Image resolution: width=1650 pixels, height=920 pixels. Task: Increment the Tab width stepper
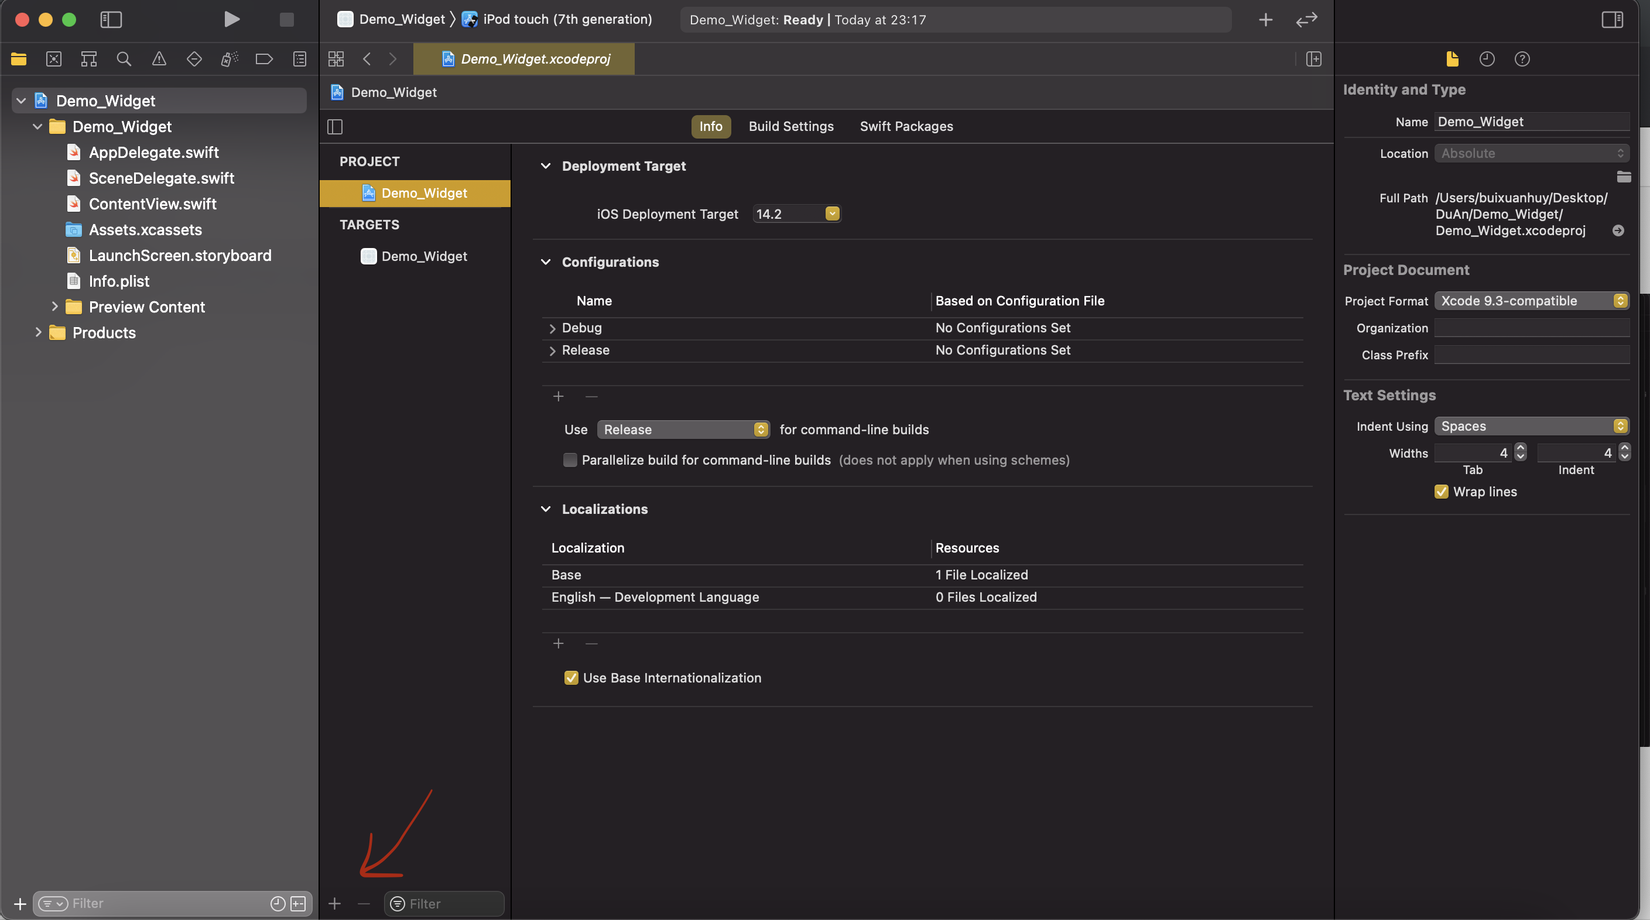[x=1520, y=448]
